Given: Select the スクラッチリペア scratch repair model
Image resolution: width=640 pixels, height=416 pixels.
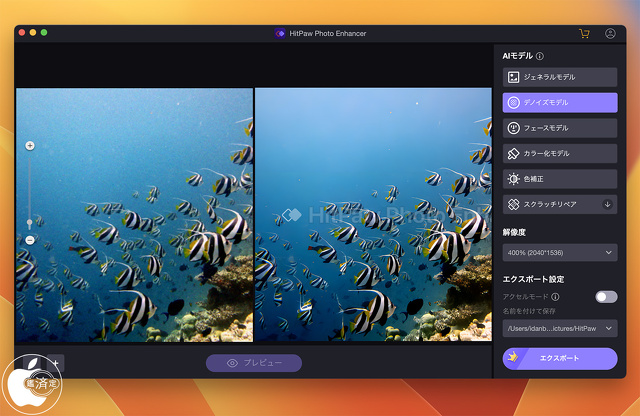Looking at the screenshot, I should point(560,204).
